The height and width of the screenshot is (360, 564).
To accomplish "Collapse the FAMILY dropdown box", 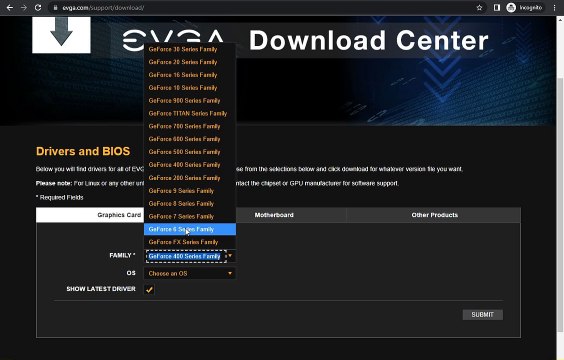I will pos(190,256).
